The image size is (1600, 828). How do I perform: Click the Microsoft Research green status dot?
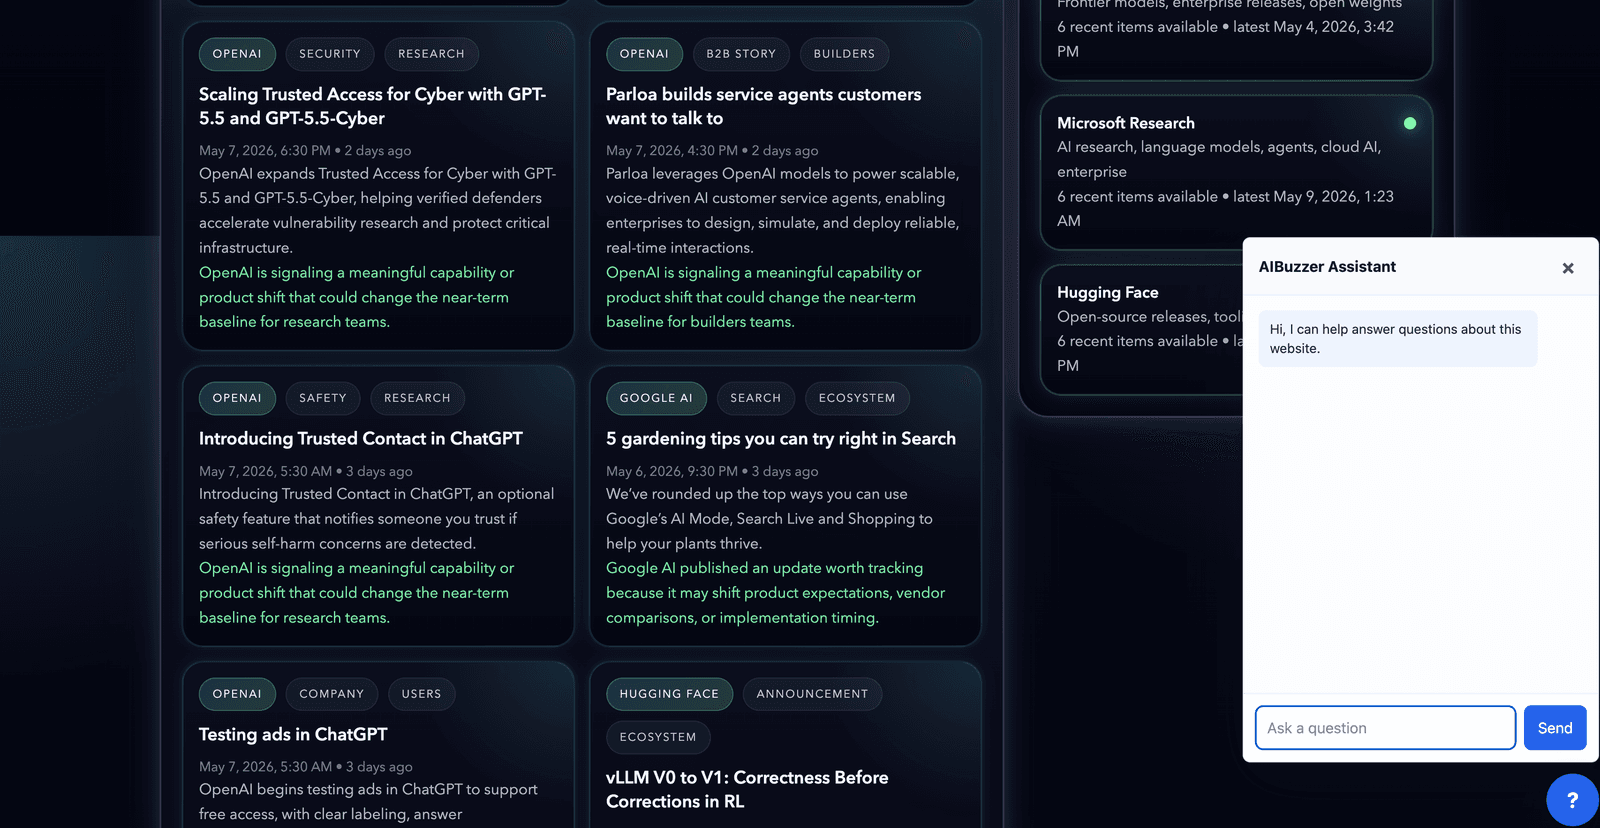1410,123
